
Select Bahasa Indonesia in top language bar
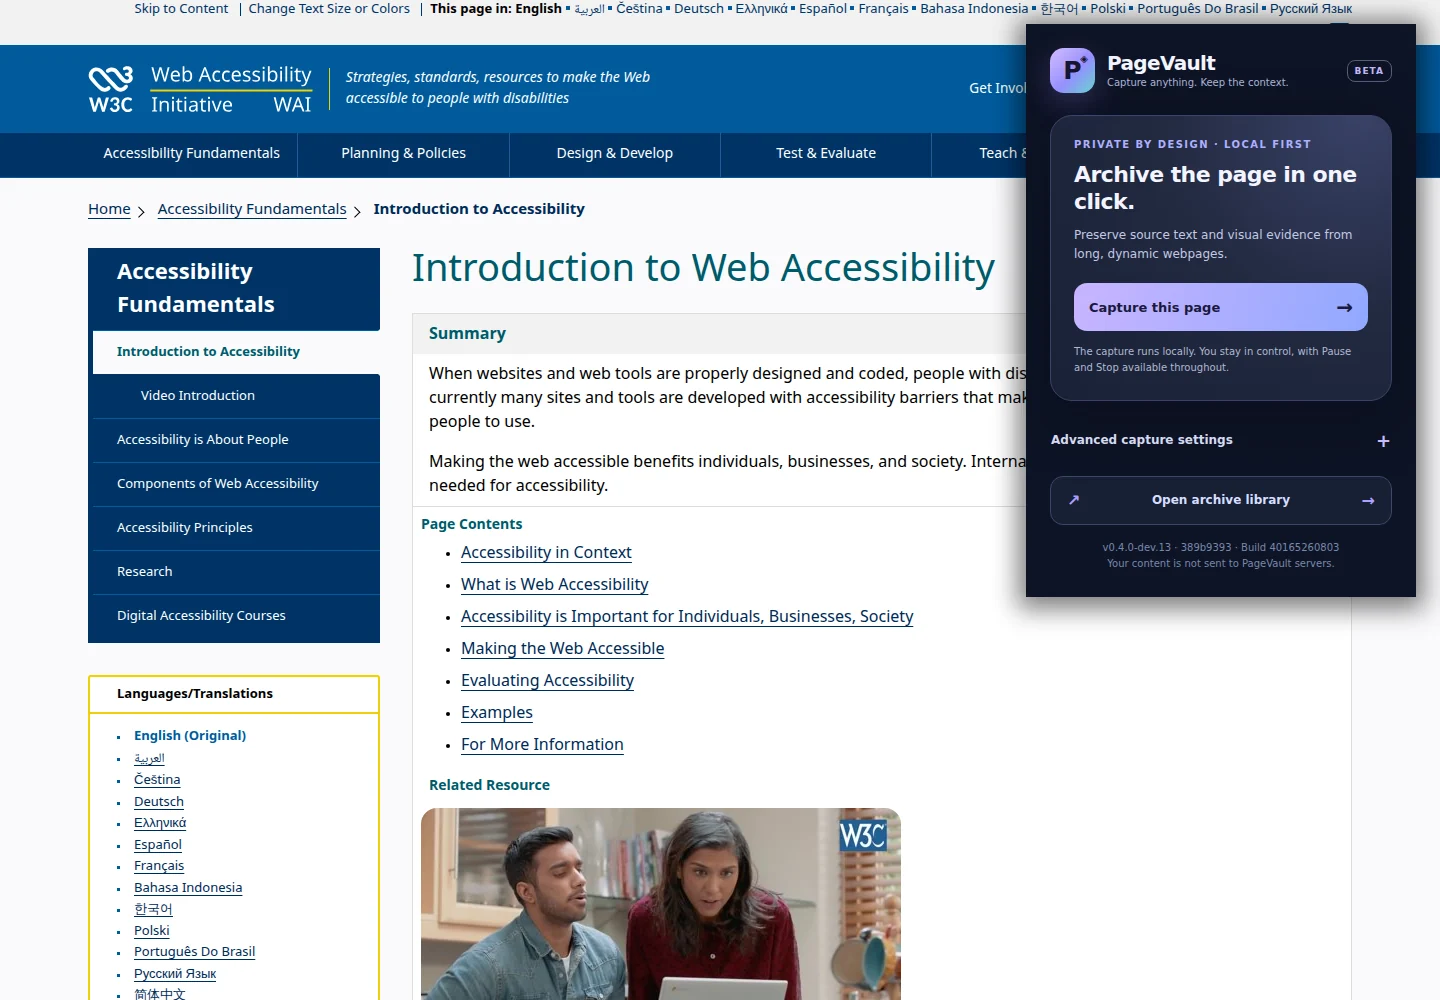click(974, 9)
